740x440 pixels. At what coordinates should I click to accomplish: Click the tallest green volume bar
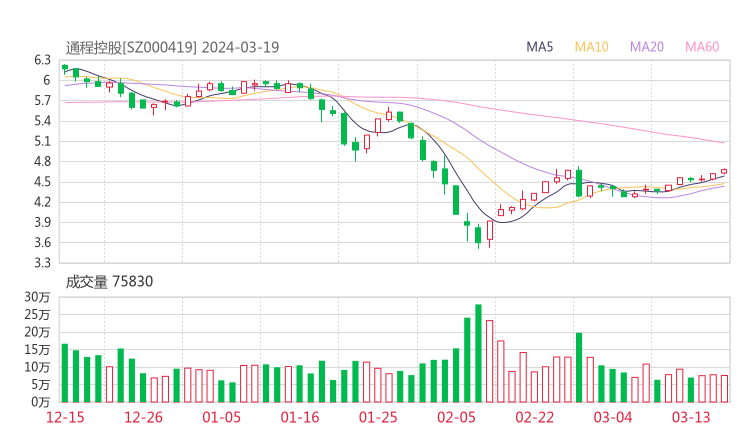tap(478, 353)
